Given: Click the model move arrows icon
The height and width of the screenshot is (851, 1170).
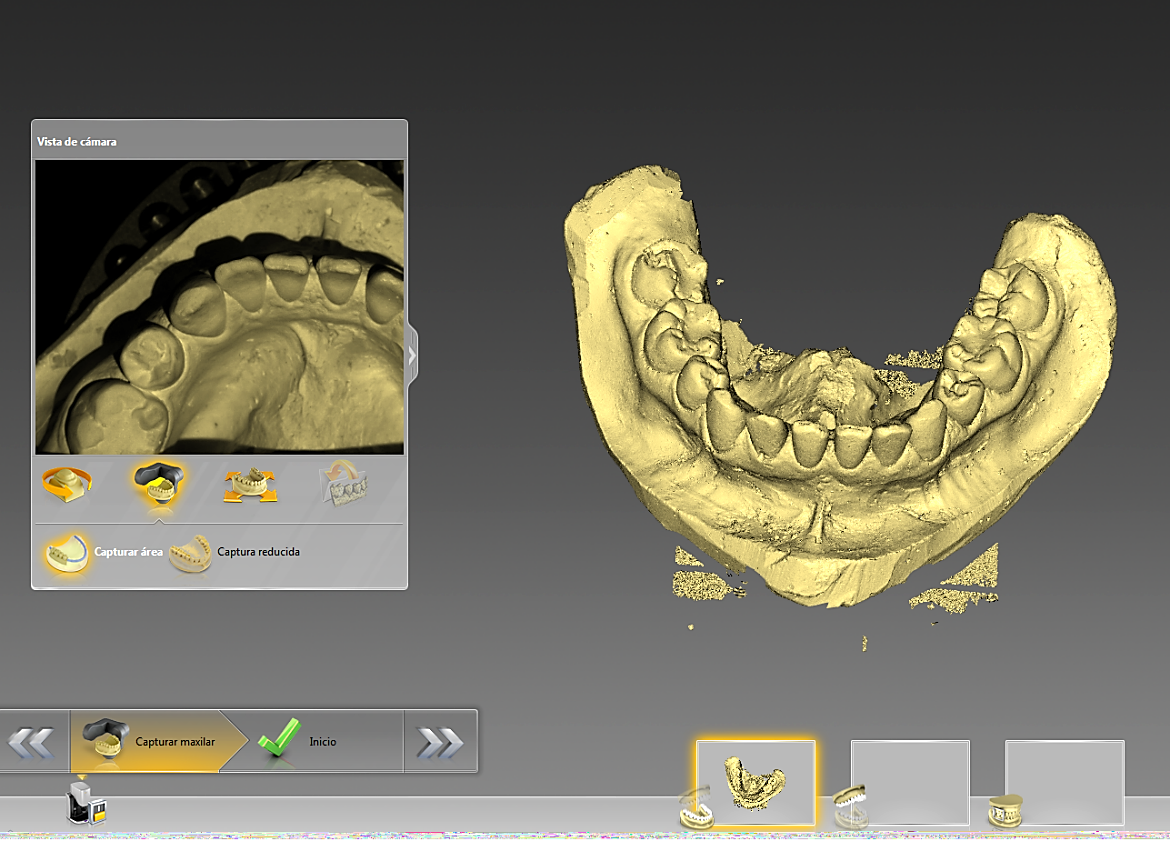Looking at the screenshot, I should [x=250, y=485].
